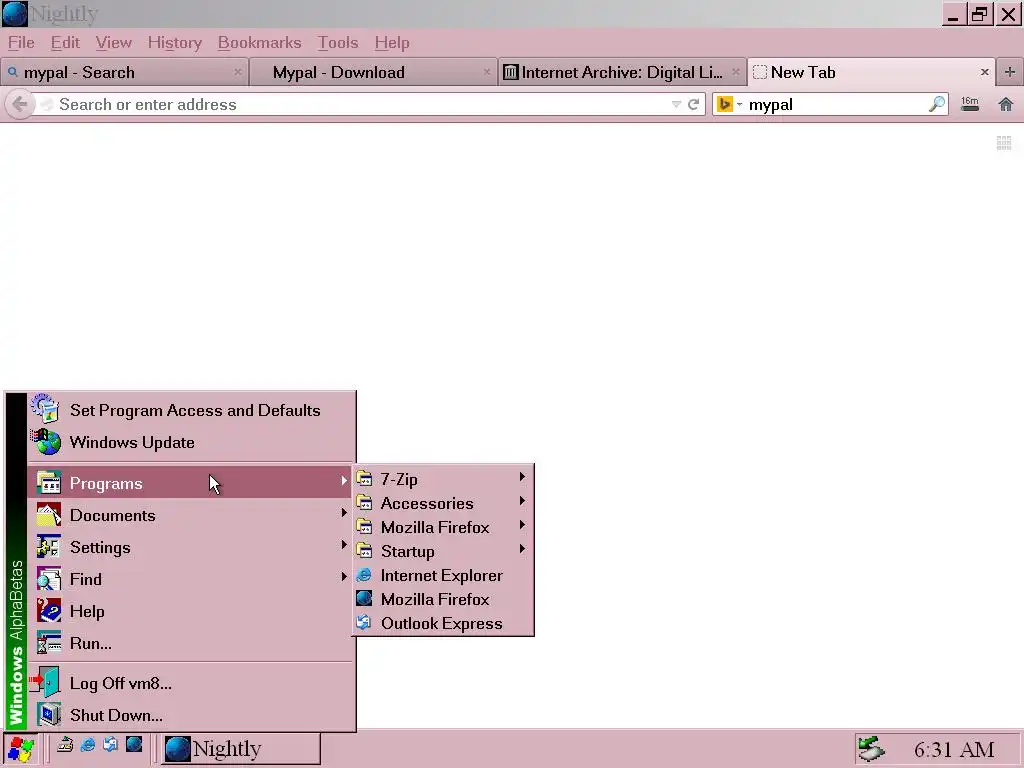The width and height of the screenshot is (1024, 768).
Task: Expand Documents submenu in Start menu
Action: (191, 515)
